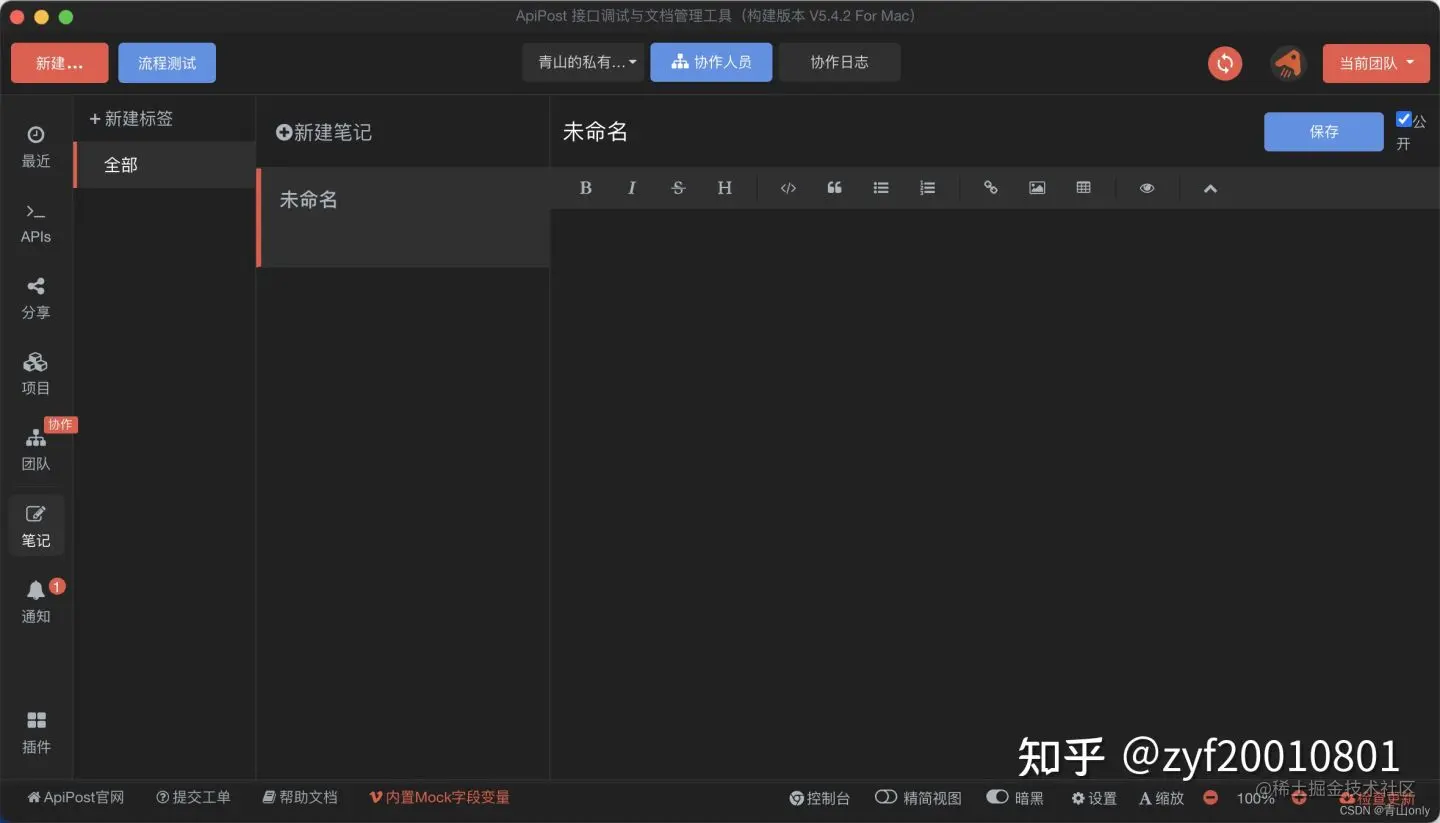The width and height of the screenshot is (1440, 823).
Task: Open the 当前团队 team dropdown
Action: pyautogui.click(x=1375, y=63)
